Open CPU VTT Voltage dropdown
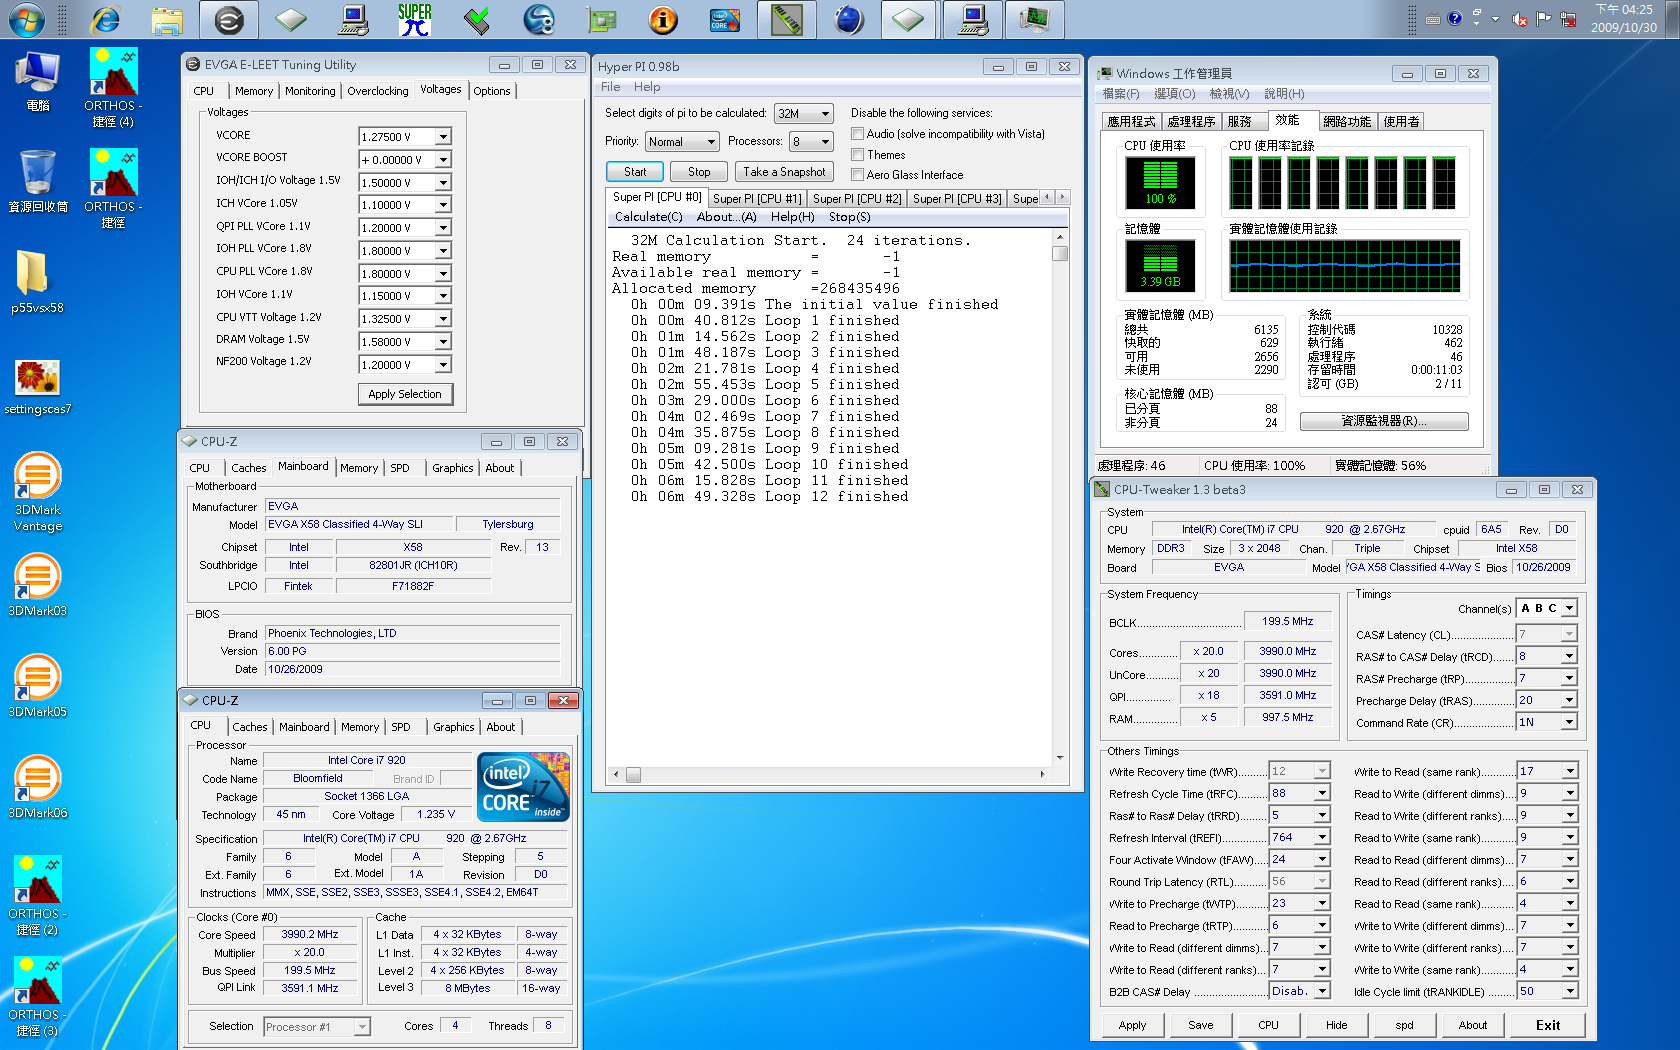This screenshot has width=1680, height=1050. (x=443, y=319)
